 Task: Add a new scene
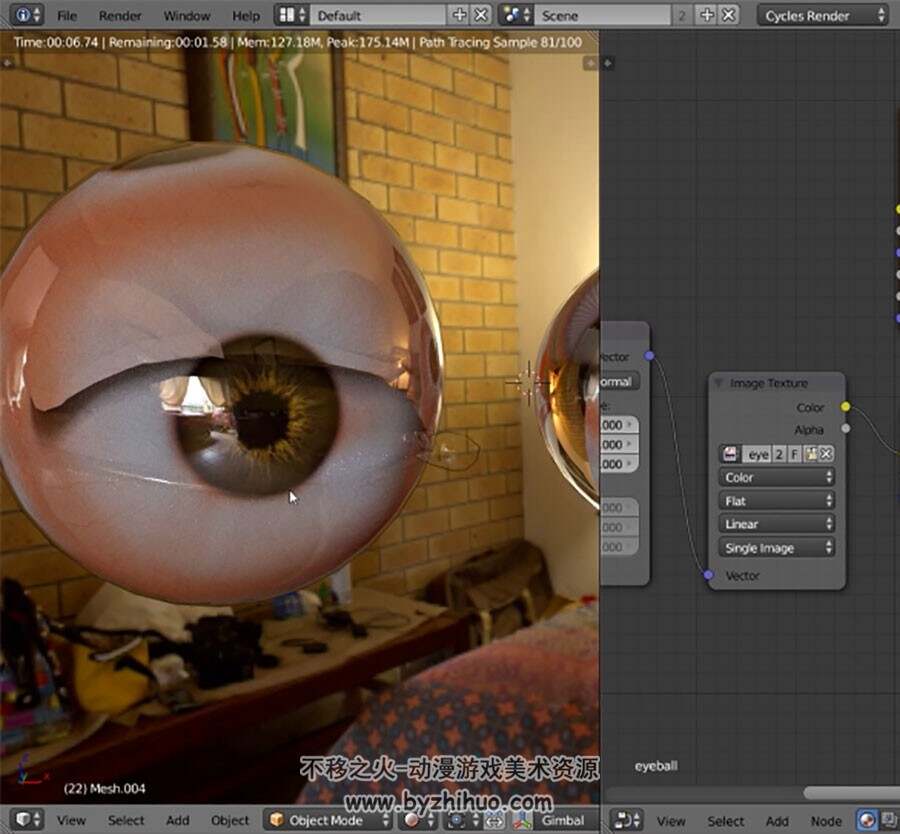[x=707, y=15]
